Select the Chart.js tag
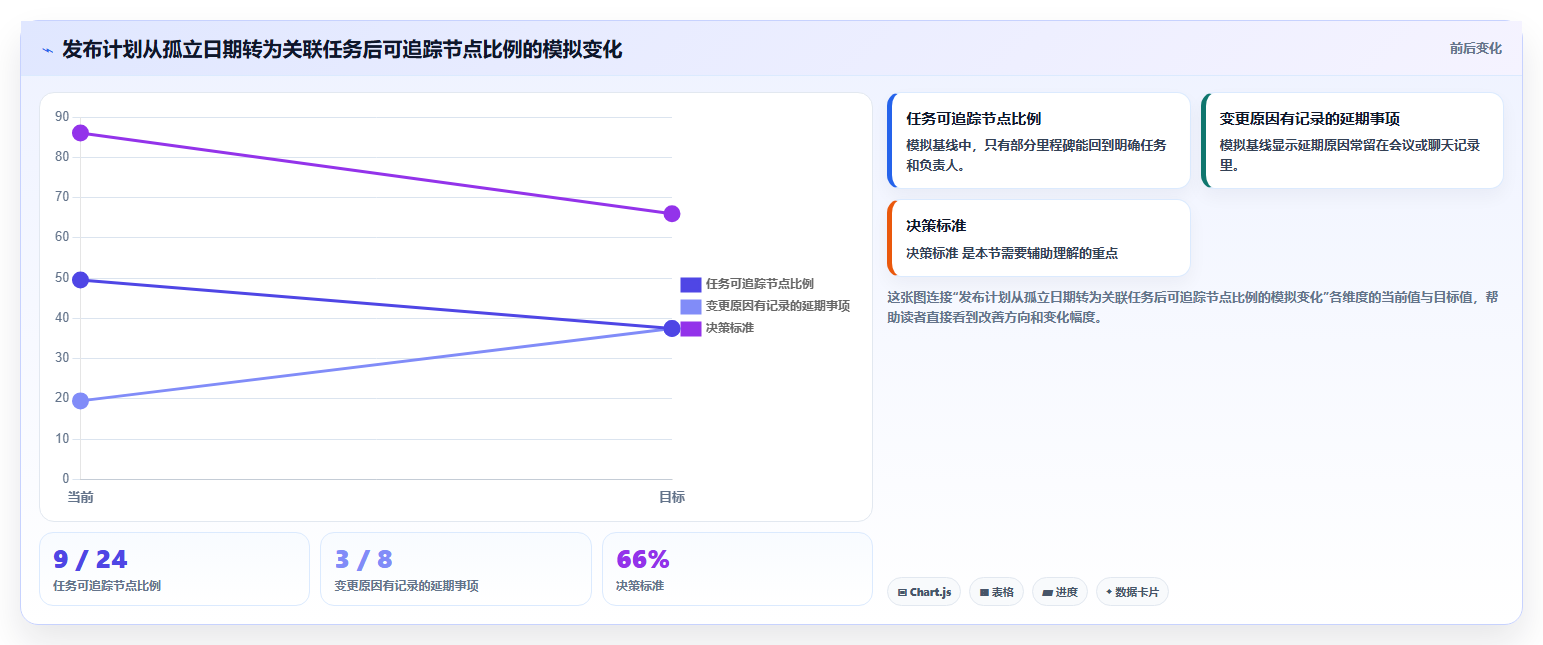Image resolution: width=1543 pixels, height=645 pixels. pos(924,592)
